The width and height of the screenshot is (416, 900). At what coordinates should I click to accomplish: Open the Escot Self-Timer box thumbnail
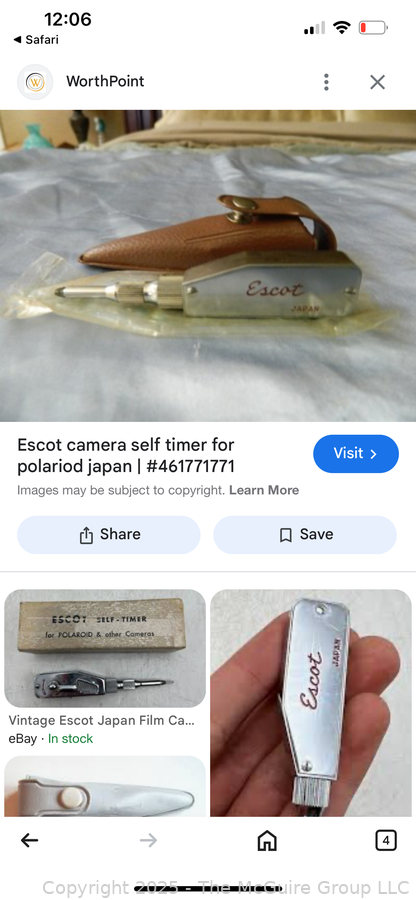point(105,648)
